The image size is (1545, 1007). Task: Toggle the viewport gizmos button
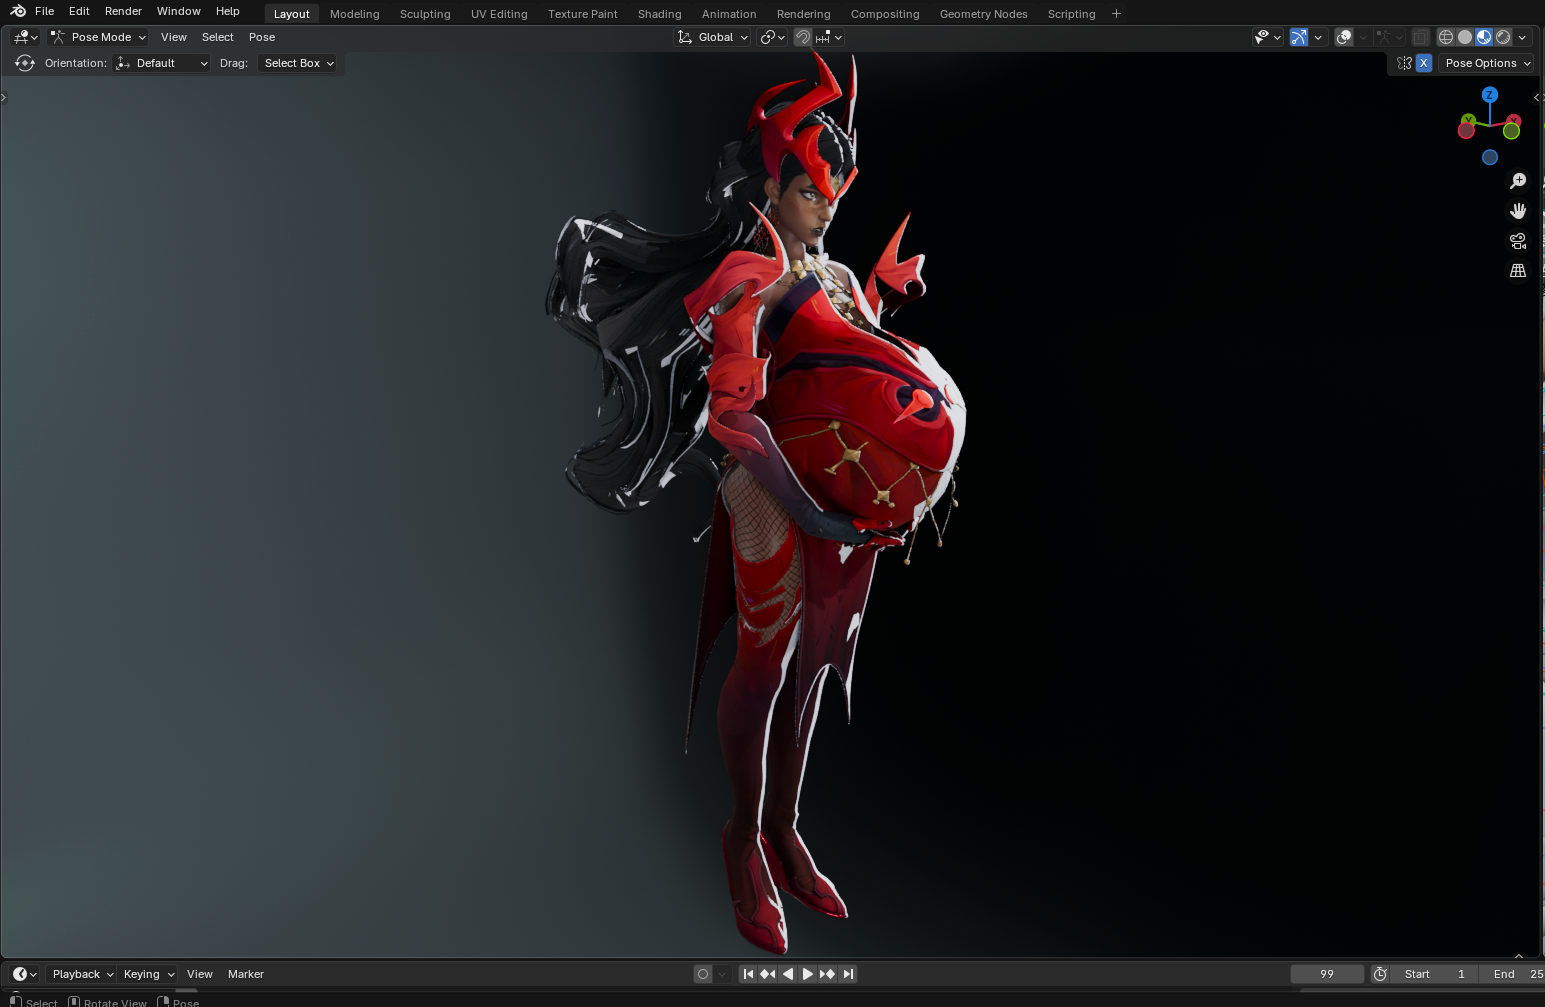(x=1299, y=37)
